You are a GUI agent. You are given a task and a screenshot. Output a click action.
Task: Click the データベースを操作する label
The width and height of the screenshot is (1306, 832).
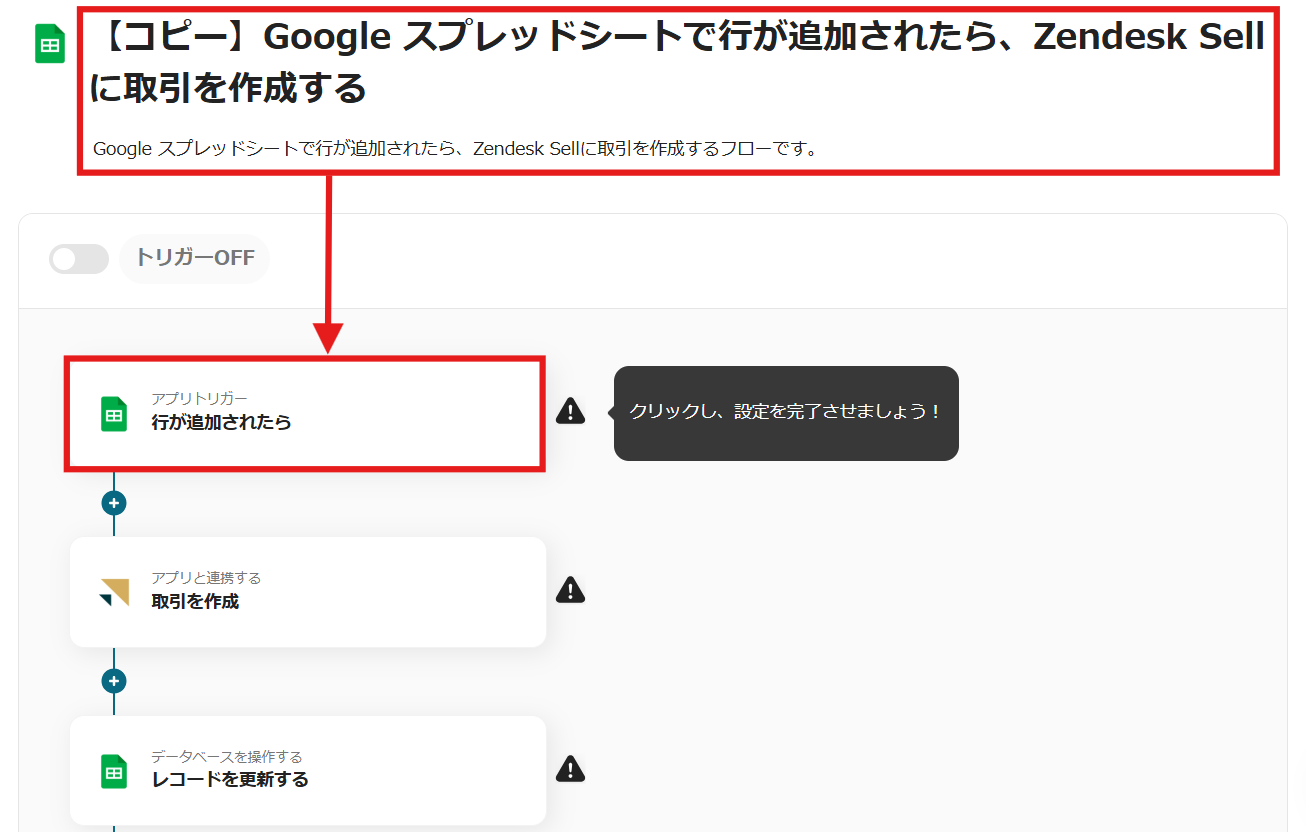226,757
